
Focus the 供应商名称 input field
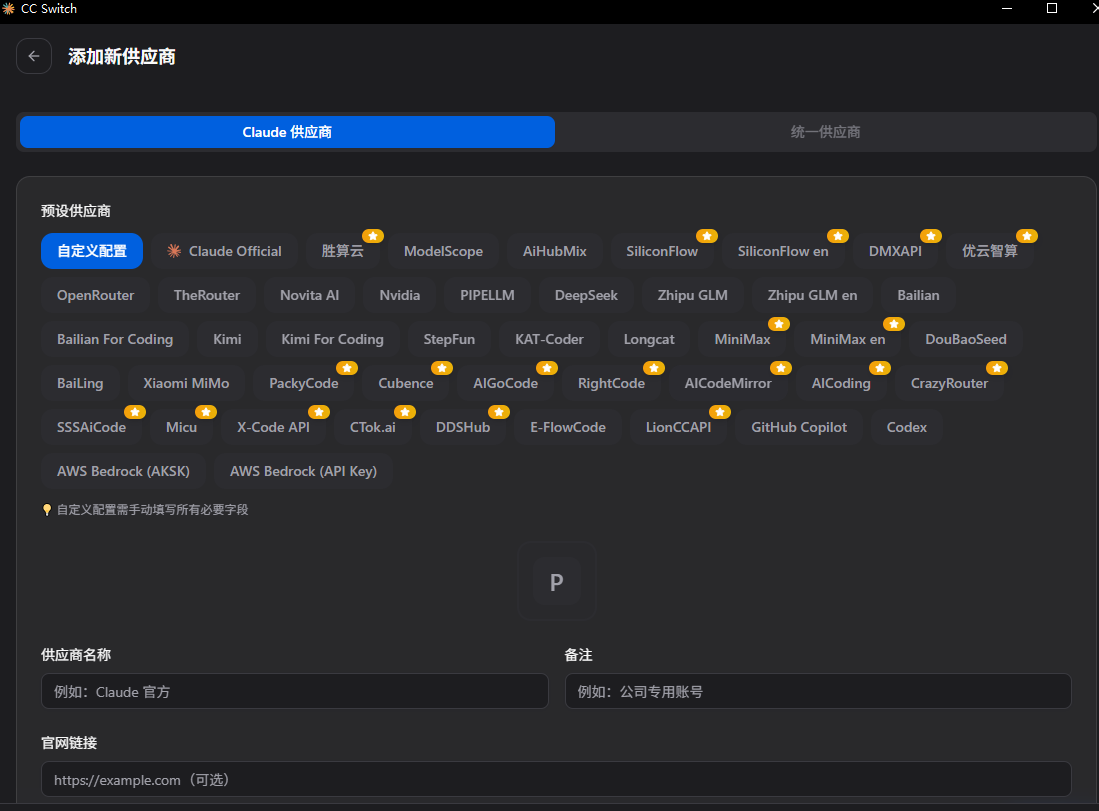pos(294,691)
